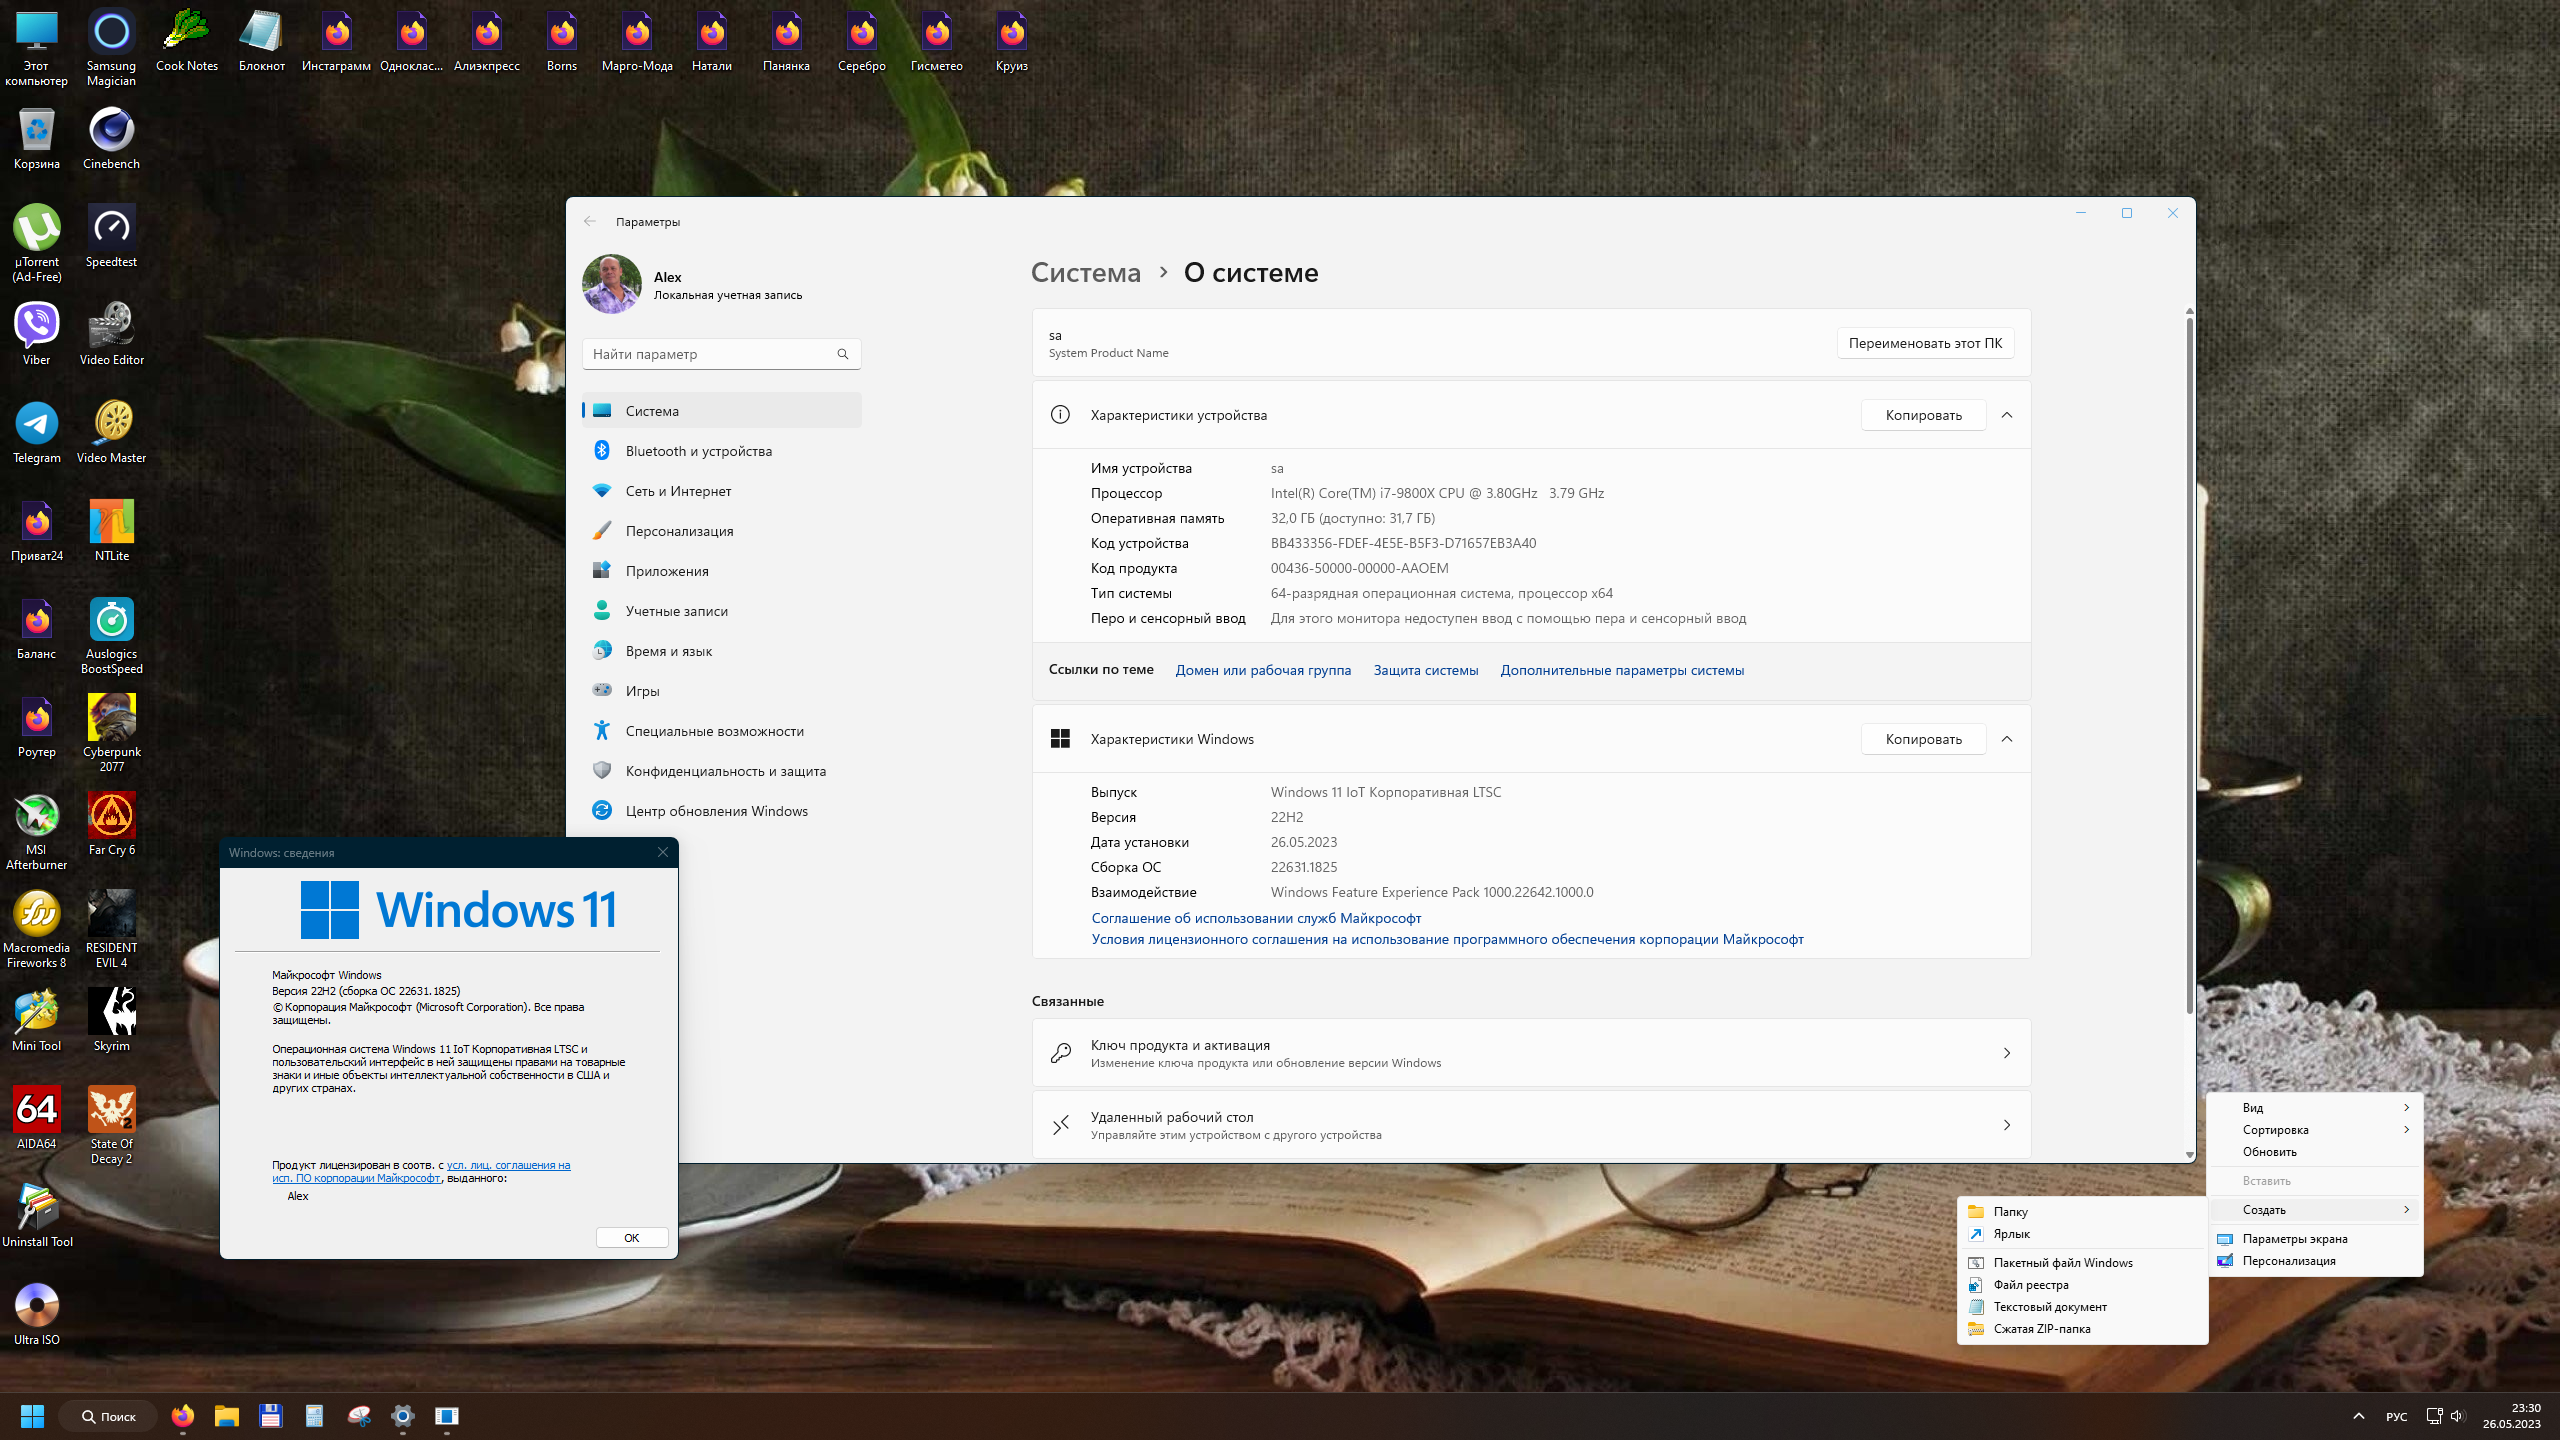Launch µTorrent desktop icon
2560x1440 pixels.
(x=37, y=243)
